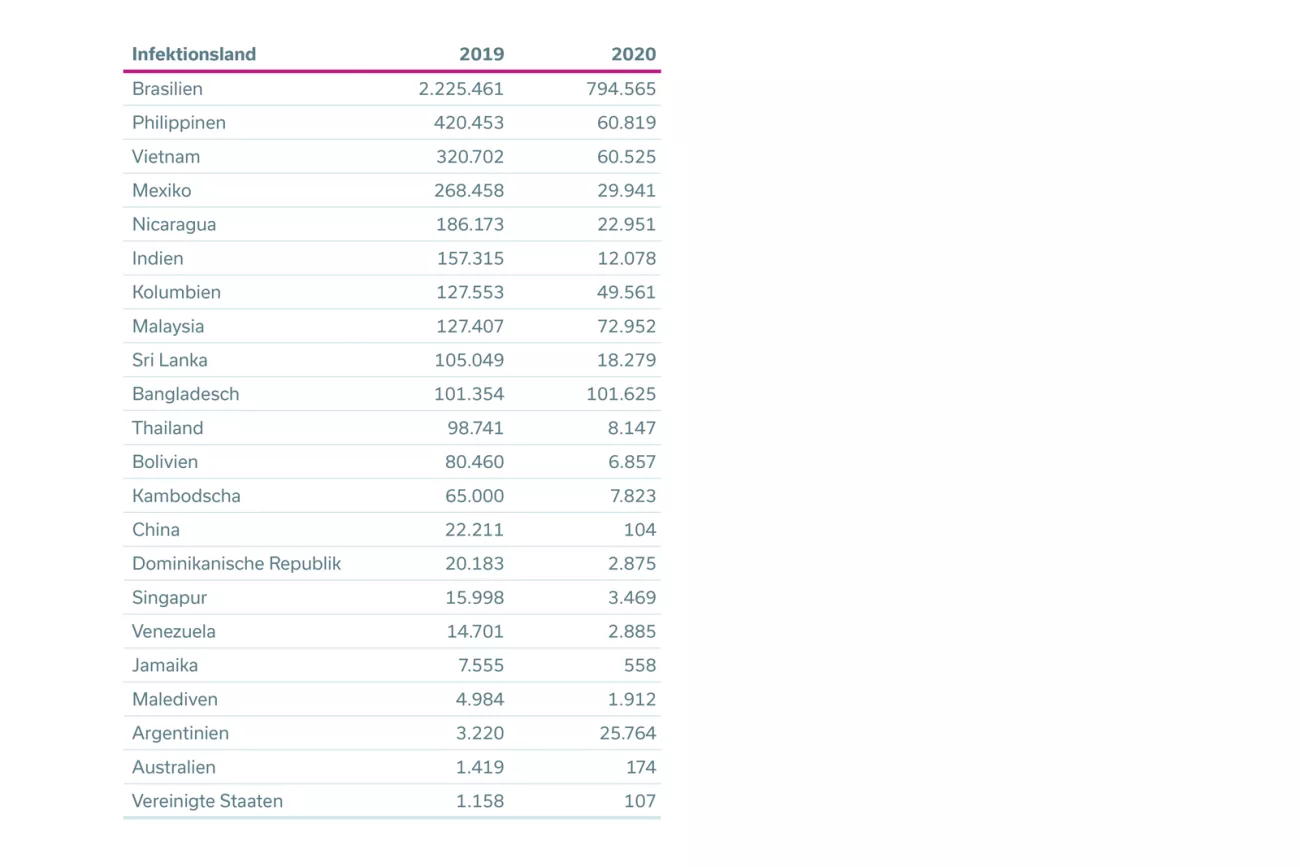Click Sri Lanka 2020 value 18.279
This screenshot has width=1300, height=867.
(x=627, y=360)
